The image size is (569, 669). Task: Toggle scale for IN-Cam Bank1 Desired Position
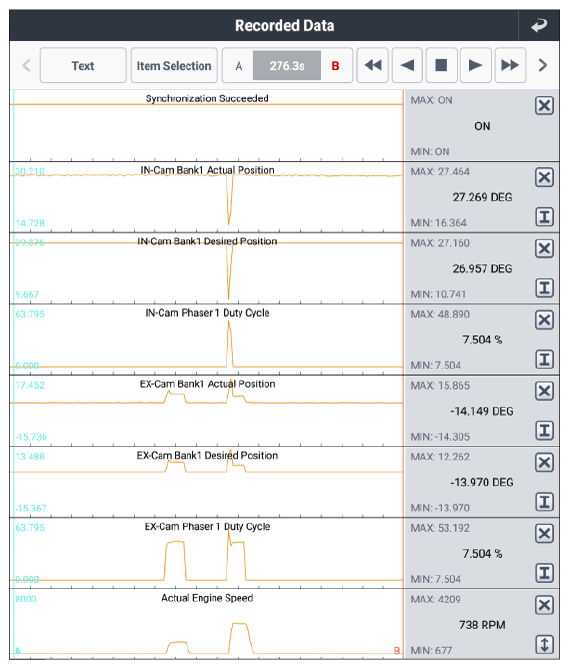pos(544,288)
